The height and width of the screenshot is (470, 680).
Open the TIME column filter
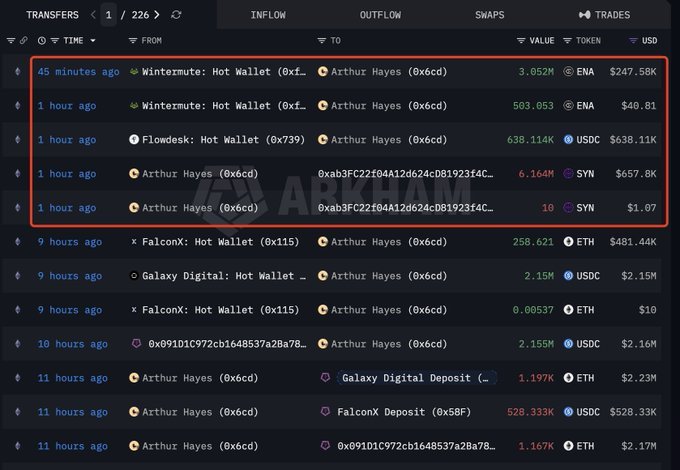55,41
